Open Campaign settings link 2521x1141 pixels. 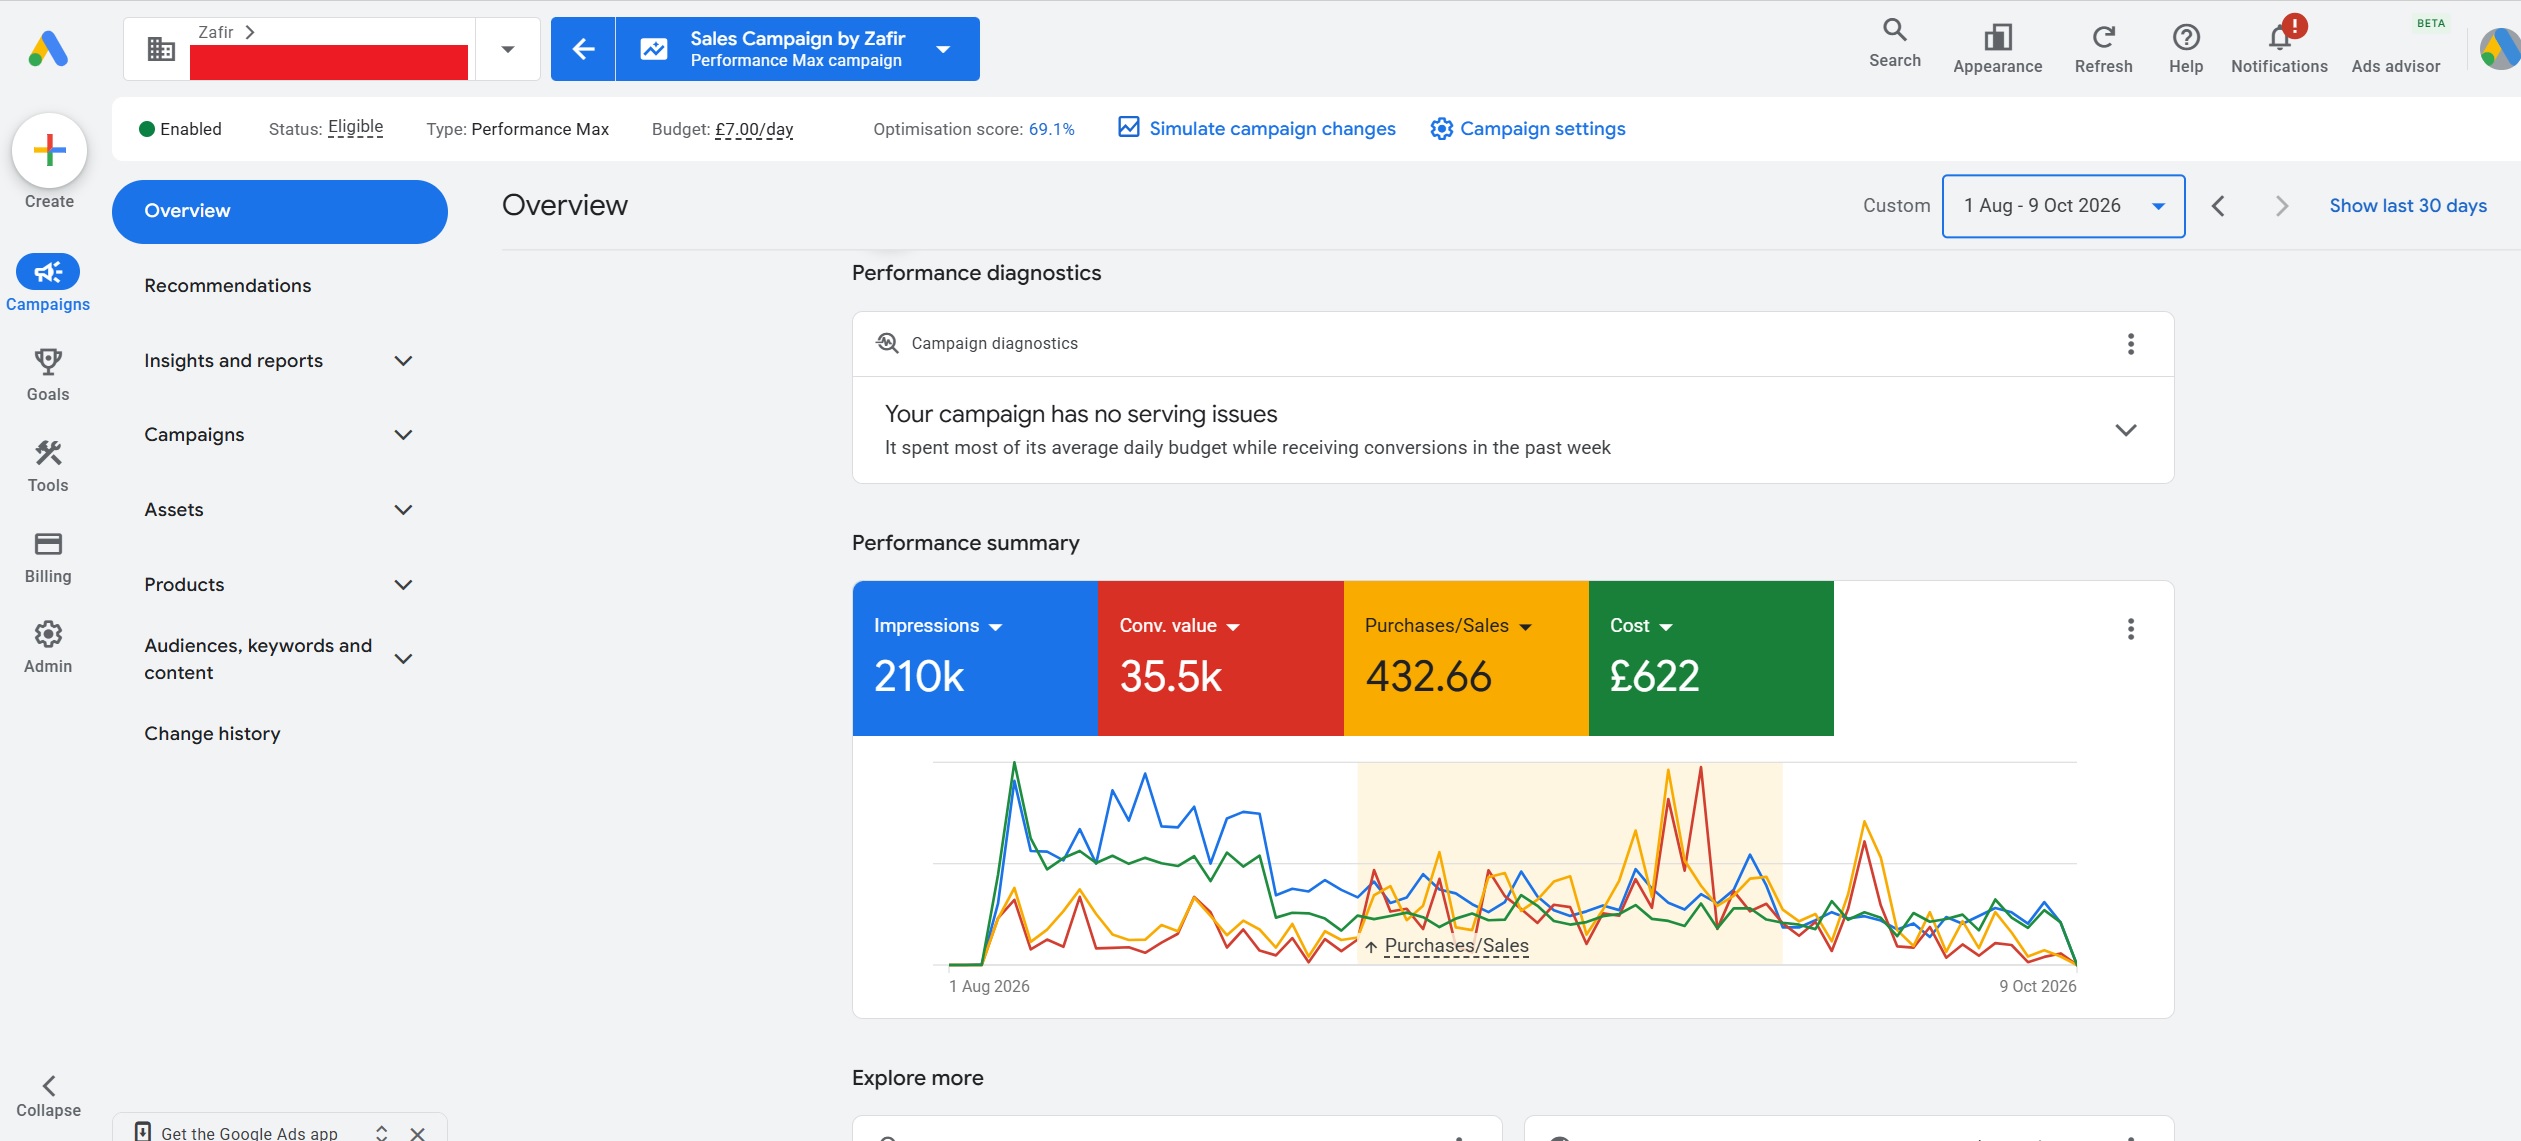tap(1527, 129)
